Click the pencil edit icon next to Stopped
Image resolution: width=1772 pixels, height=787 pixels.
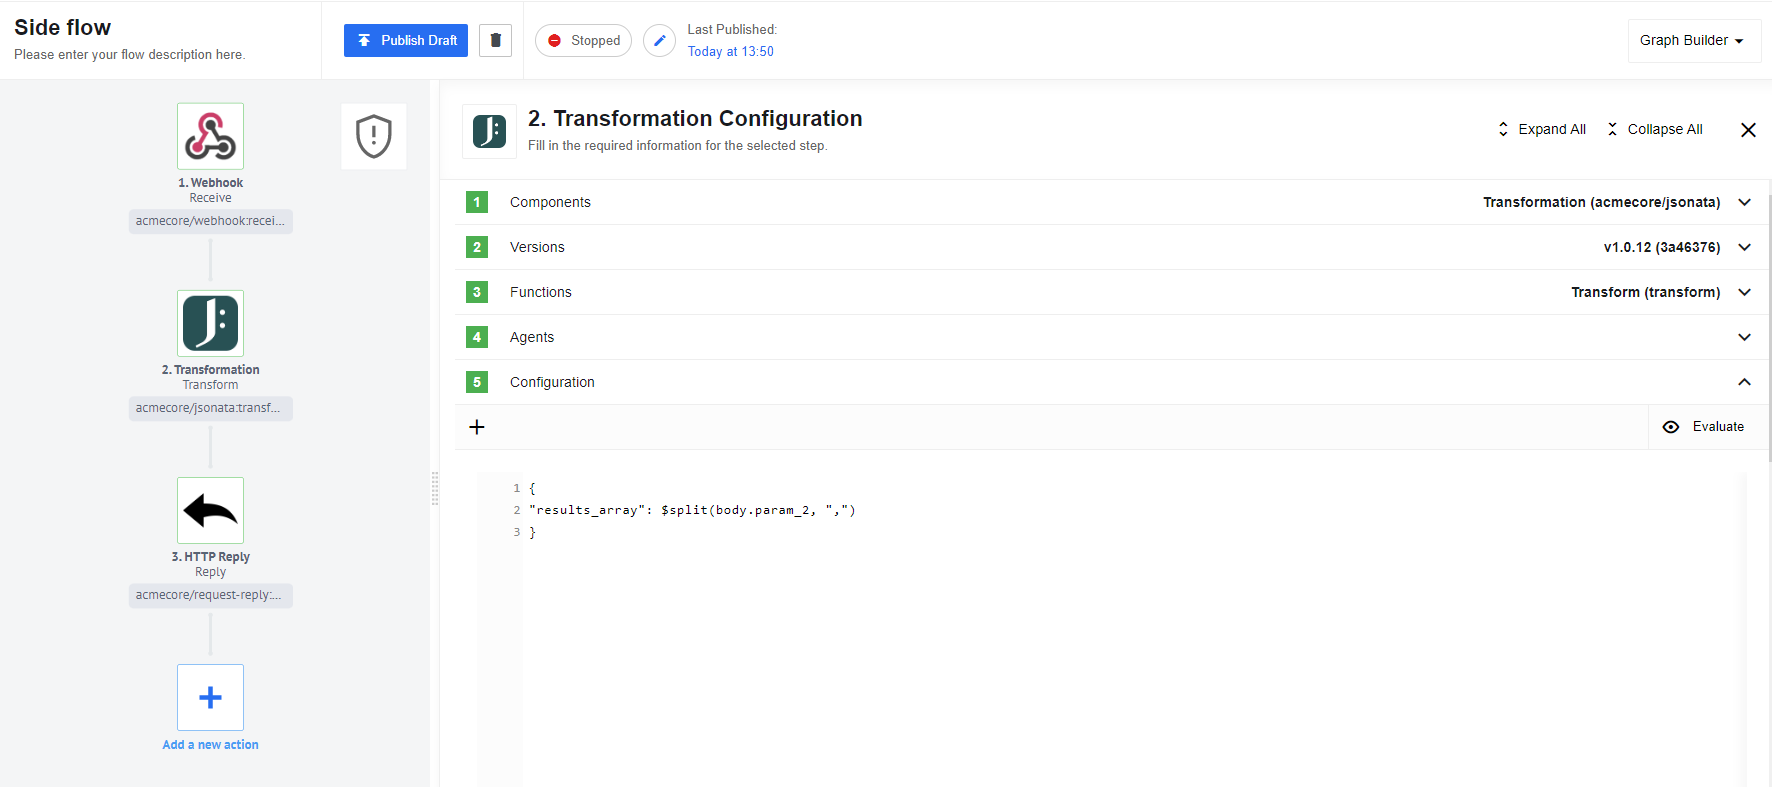[x=659, y=40]
